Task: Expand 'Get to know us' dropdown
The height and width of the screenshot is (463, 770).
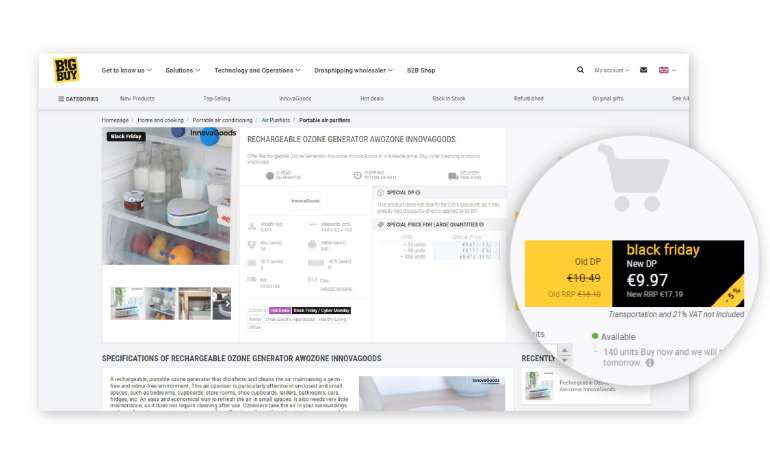Action: coord(126,71)
